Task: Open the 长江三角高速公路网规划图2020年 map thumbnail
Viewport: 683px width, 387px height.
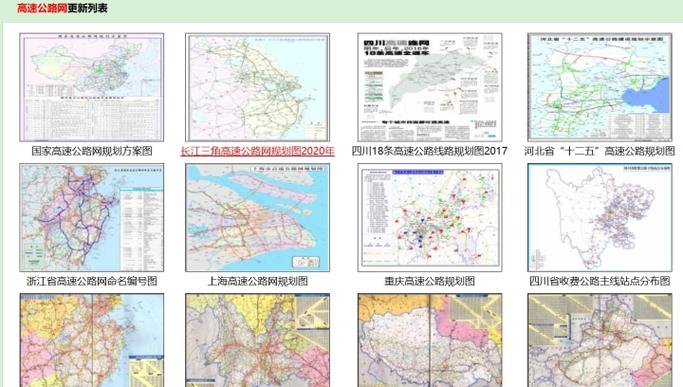Action: tap(257, 87)
